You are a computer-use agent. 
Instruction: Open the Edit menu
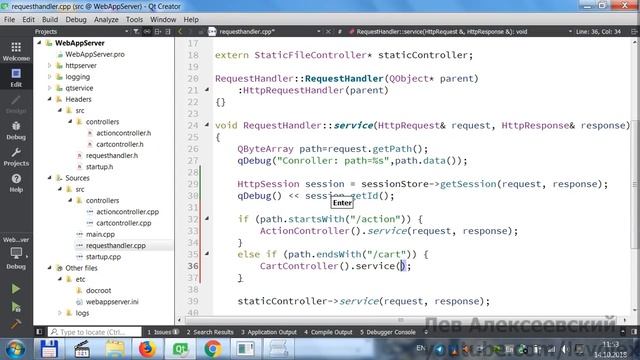coord(28,19)
